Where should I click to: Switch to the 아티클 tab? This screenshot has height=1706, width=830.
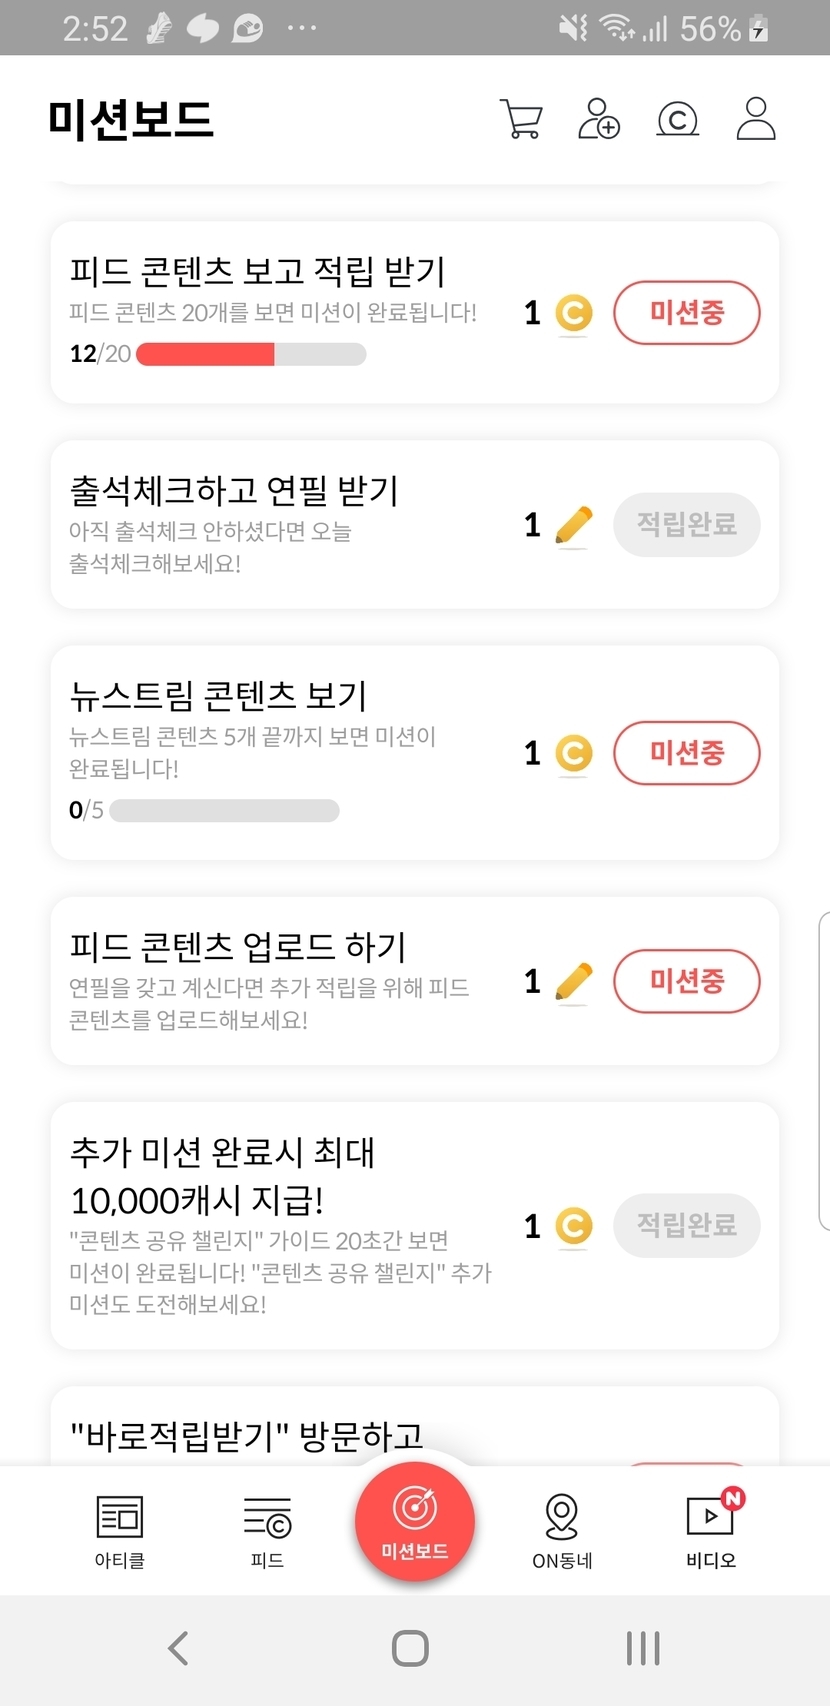tap(120, 1530)
